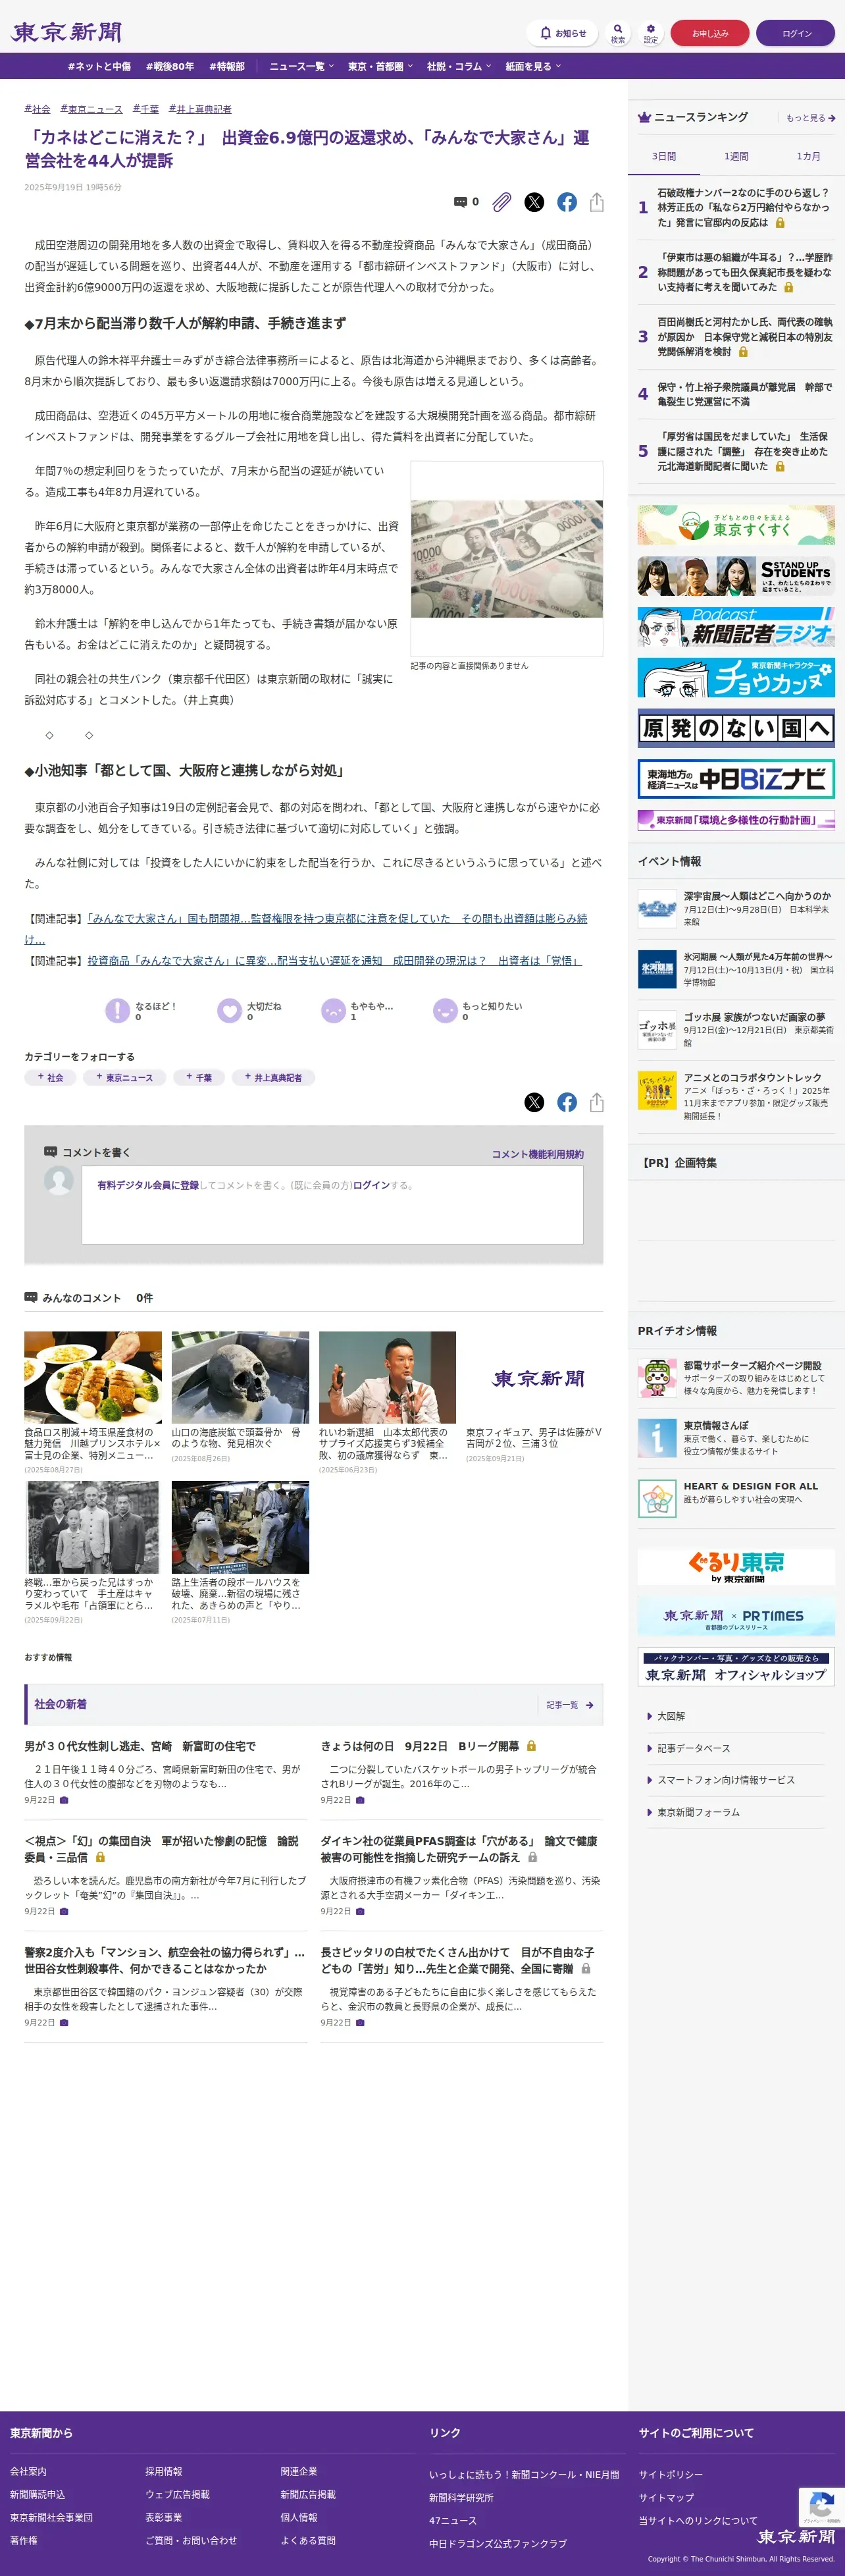Click share upload icon below article
The image size is (845, 2576).
(597, 1102)
